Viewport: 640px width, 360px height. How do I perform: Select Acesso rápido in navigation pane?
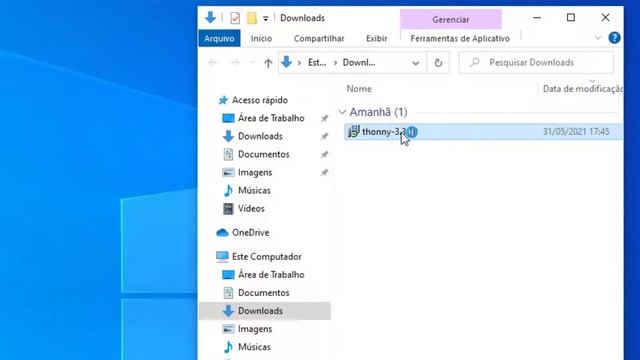click(x=260, y=100)
